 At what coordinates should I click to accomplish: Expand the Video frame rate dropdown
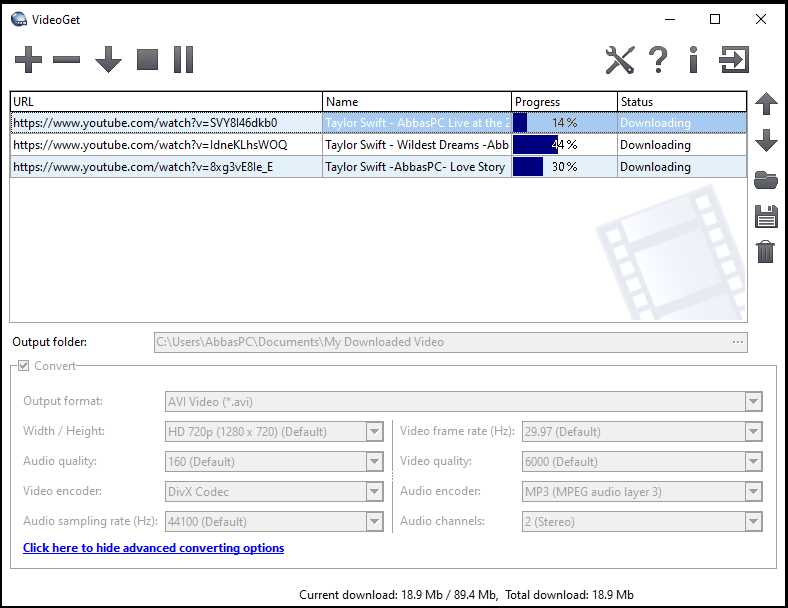[x=753, y=432]
